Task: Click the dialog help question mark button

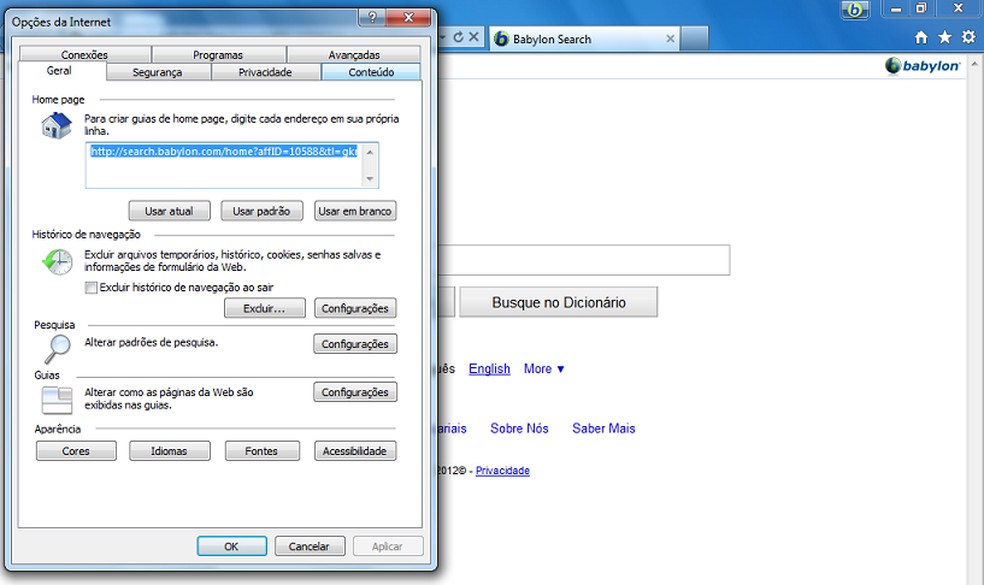Action: point(373,18)
